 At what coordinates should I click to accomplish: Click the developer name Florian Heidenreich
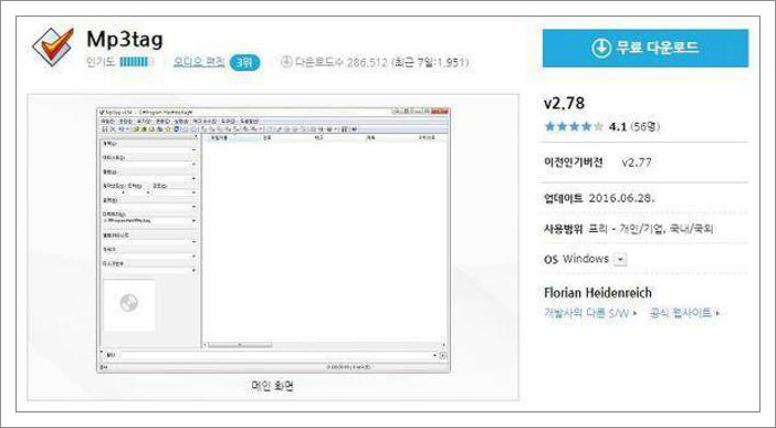(x=597, y=292)
